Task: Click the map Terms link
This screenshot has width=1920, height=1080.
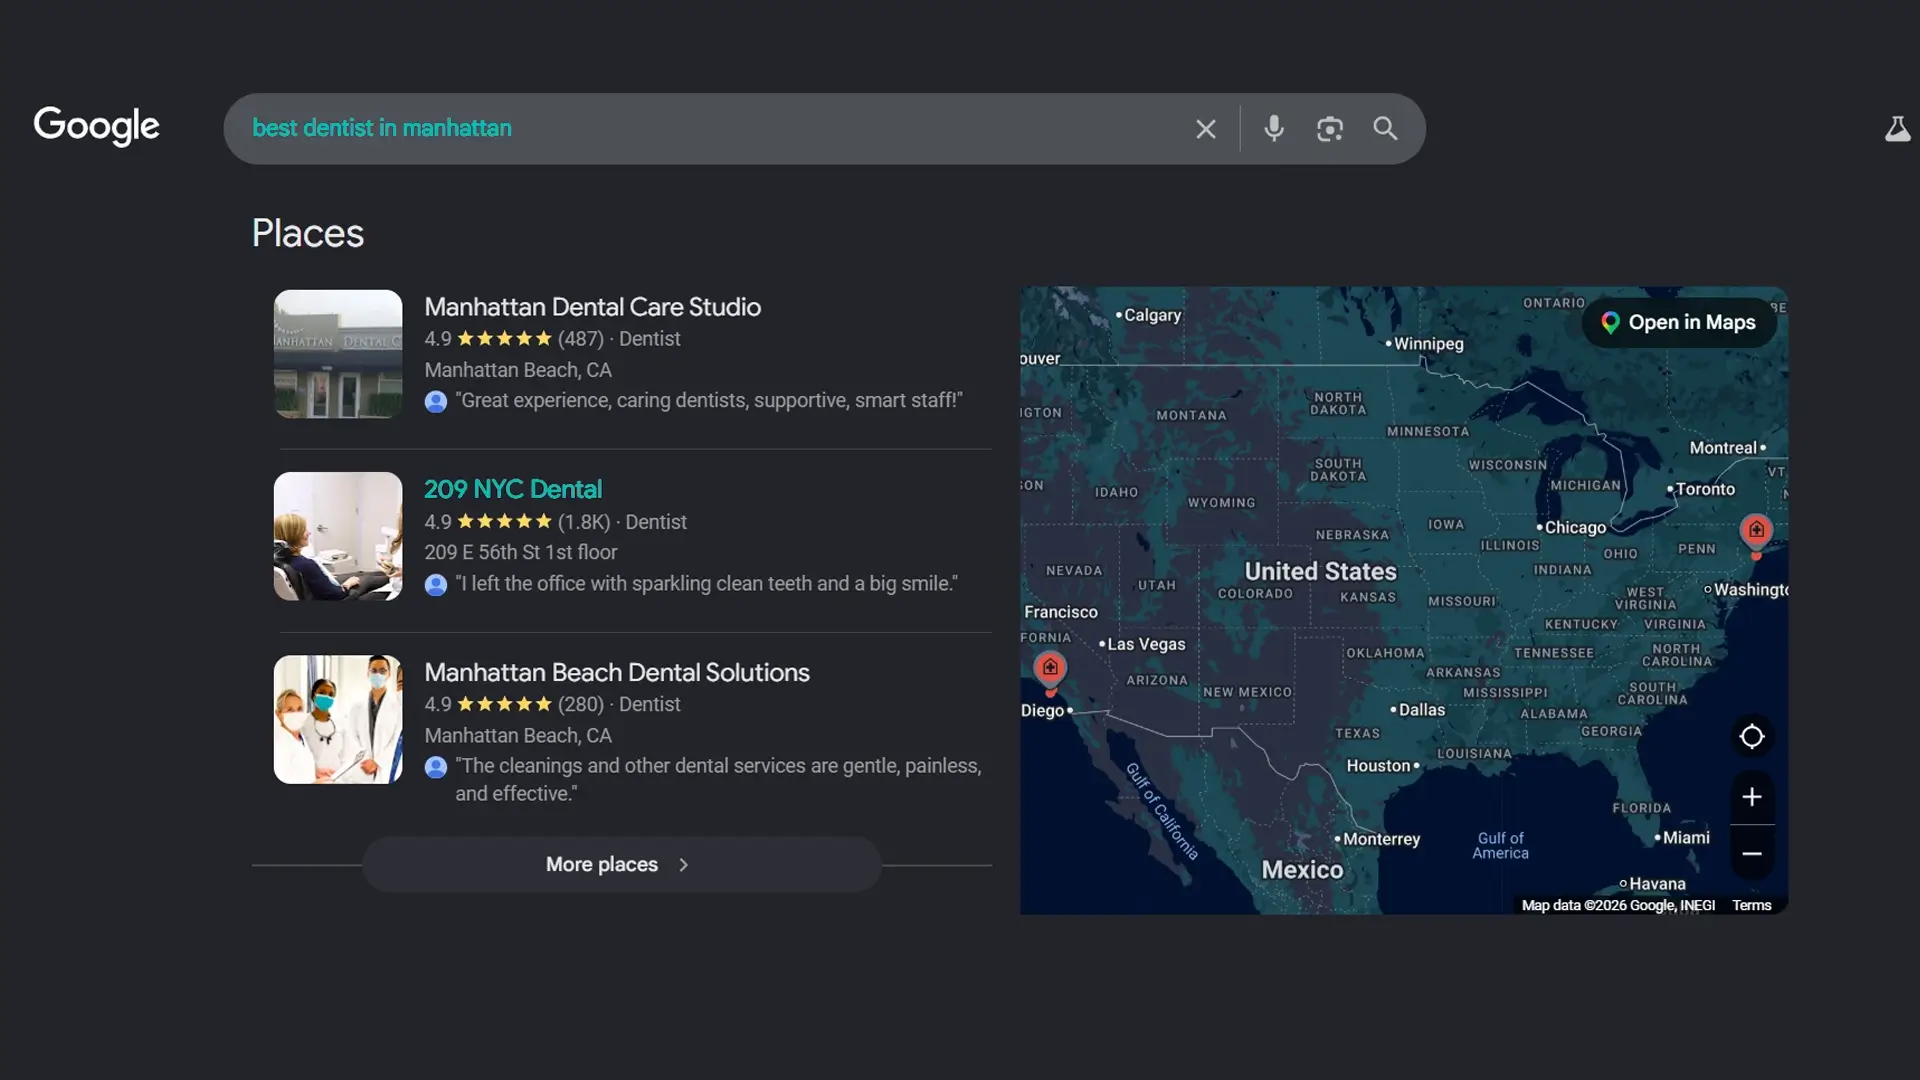Action: (1751, 906)
